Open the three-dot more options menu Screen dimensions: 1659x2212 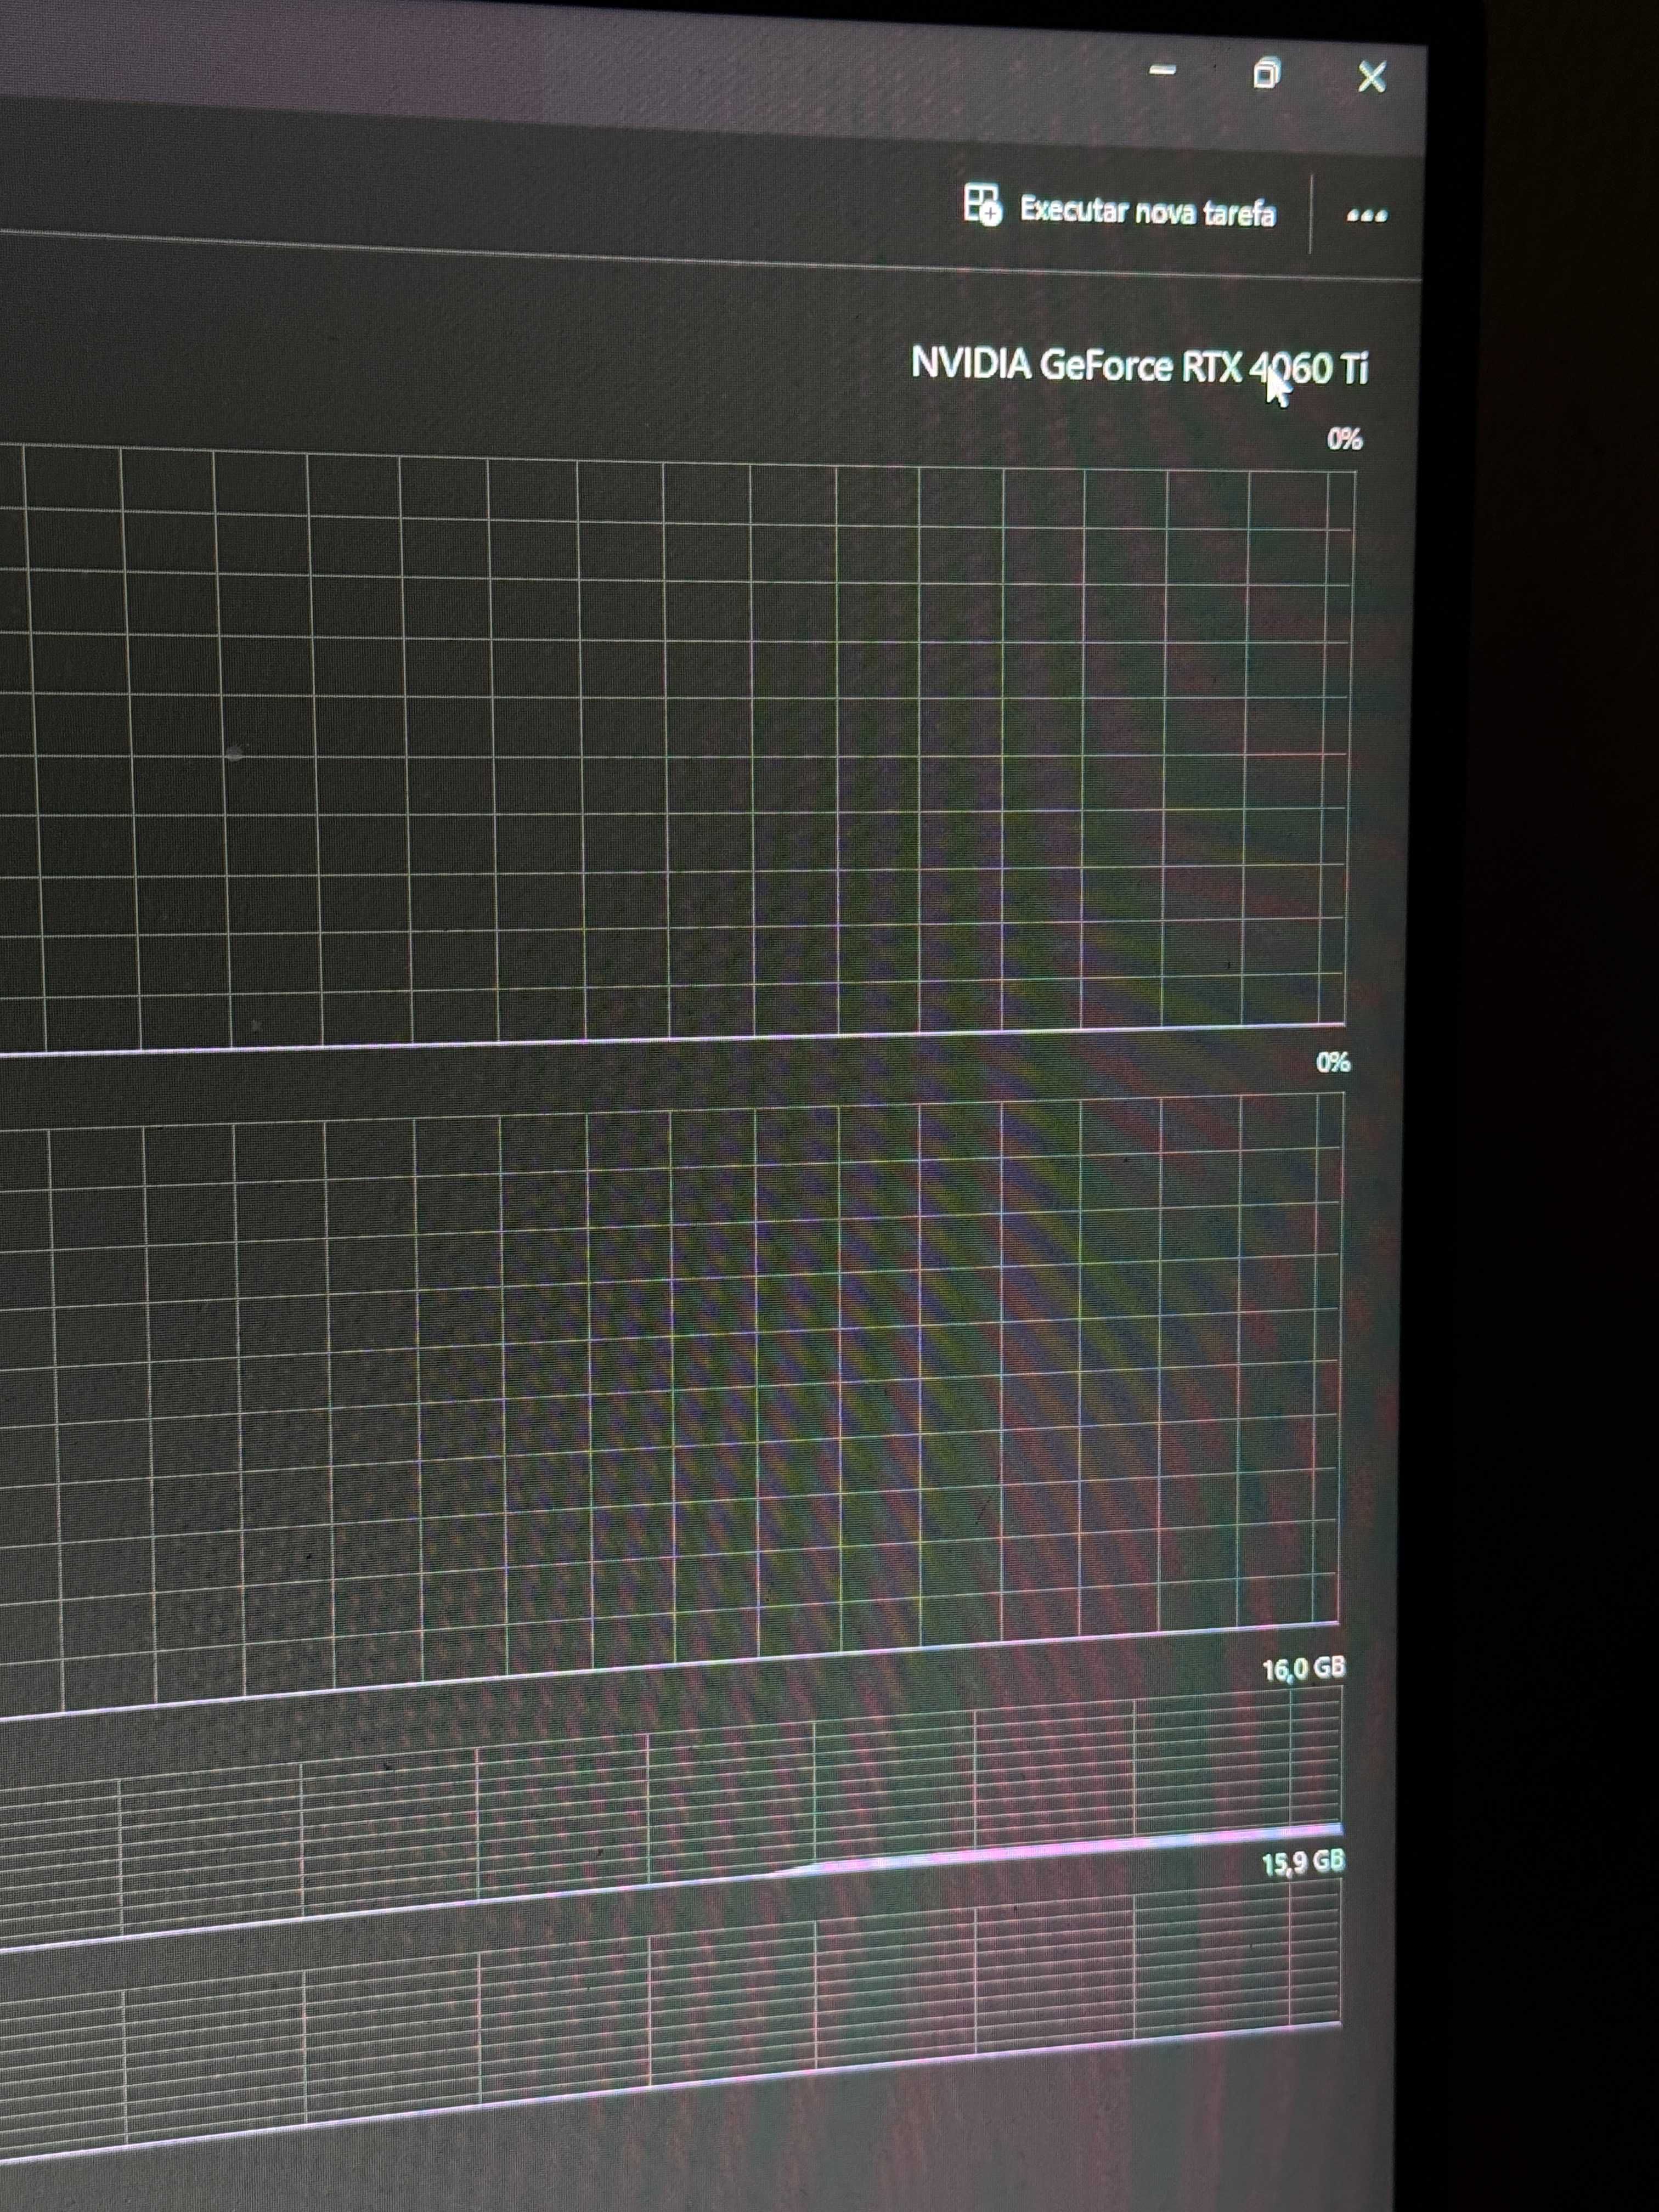coord(1366,215)
